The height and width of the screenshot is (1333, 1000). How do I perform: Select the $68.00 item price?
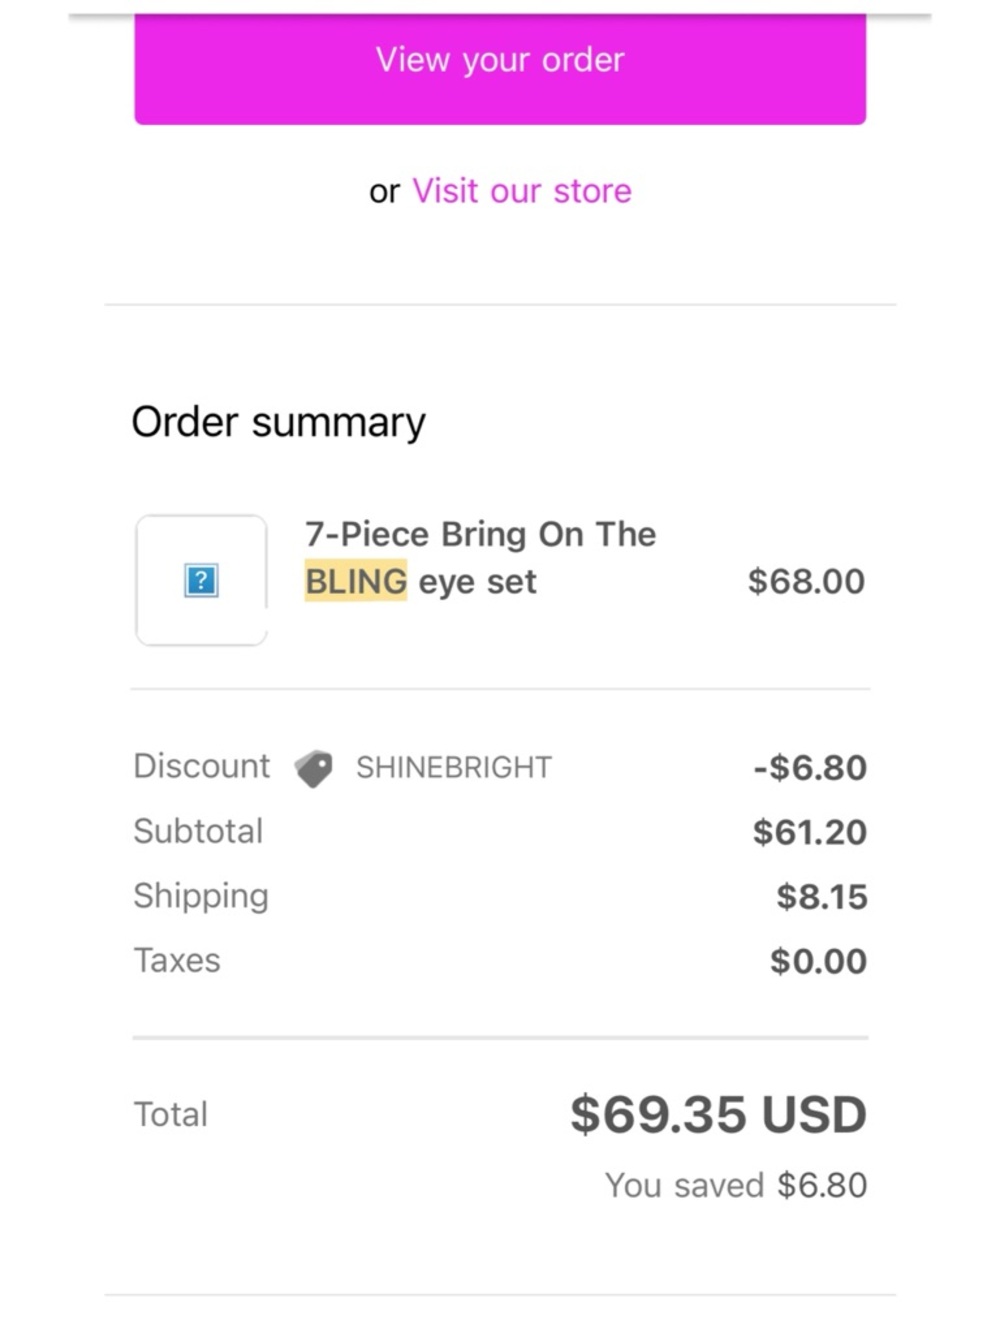[806, 581]
